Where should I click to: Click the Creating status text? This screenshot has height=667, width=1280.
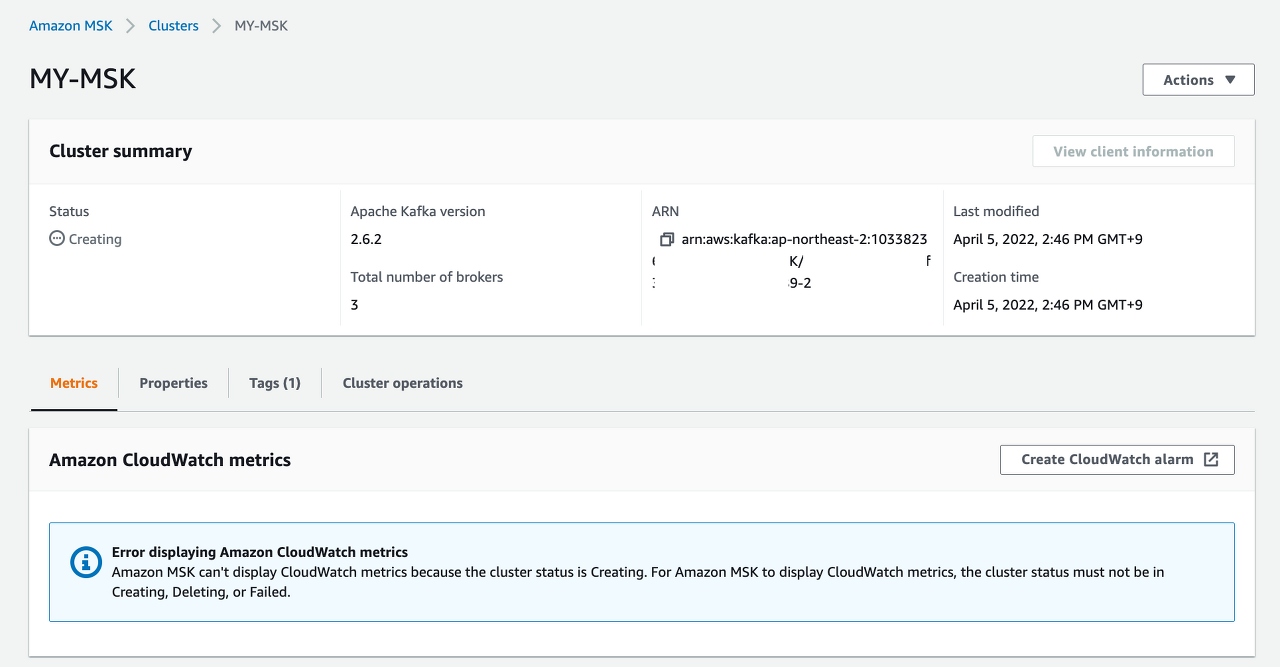95,239
